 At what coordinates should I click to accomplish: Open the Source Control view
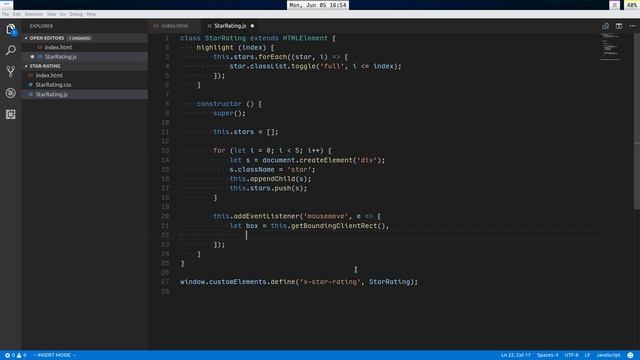point(11,71)
